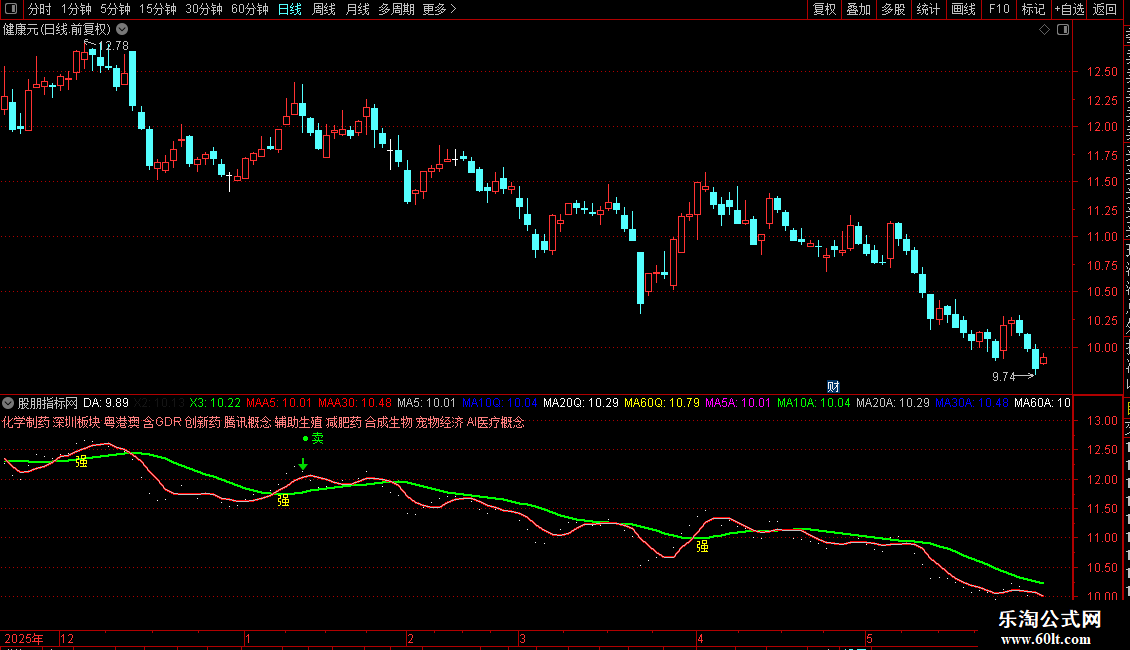The height and width of the screenshot is (650, 1130).
Task: Activate the 画线 drawing tool
Action: pos(963,9)
